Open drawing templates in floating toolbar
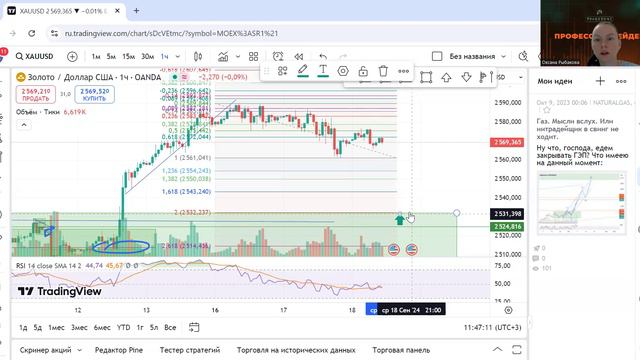This screenshot has width=640, height=360. coord(282,71)
